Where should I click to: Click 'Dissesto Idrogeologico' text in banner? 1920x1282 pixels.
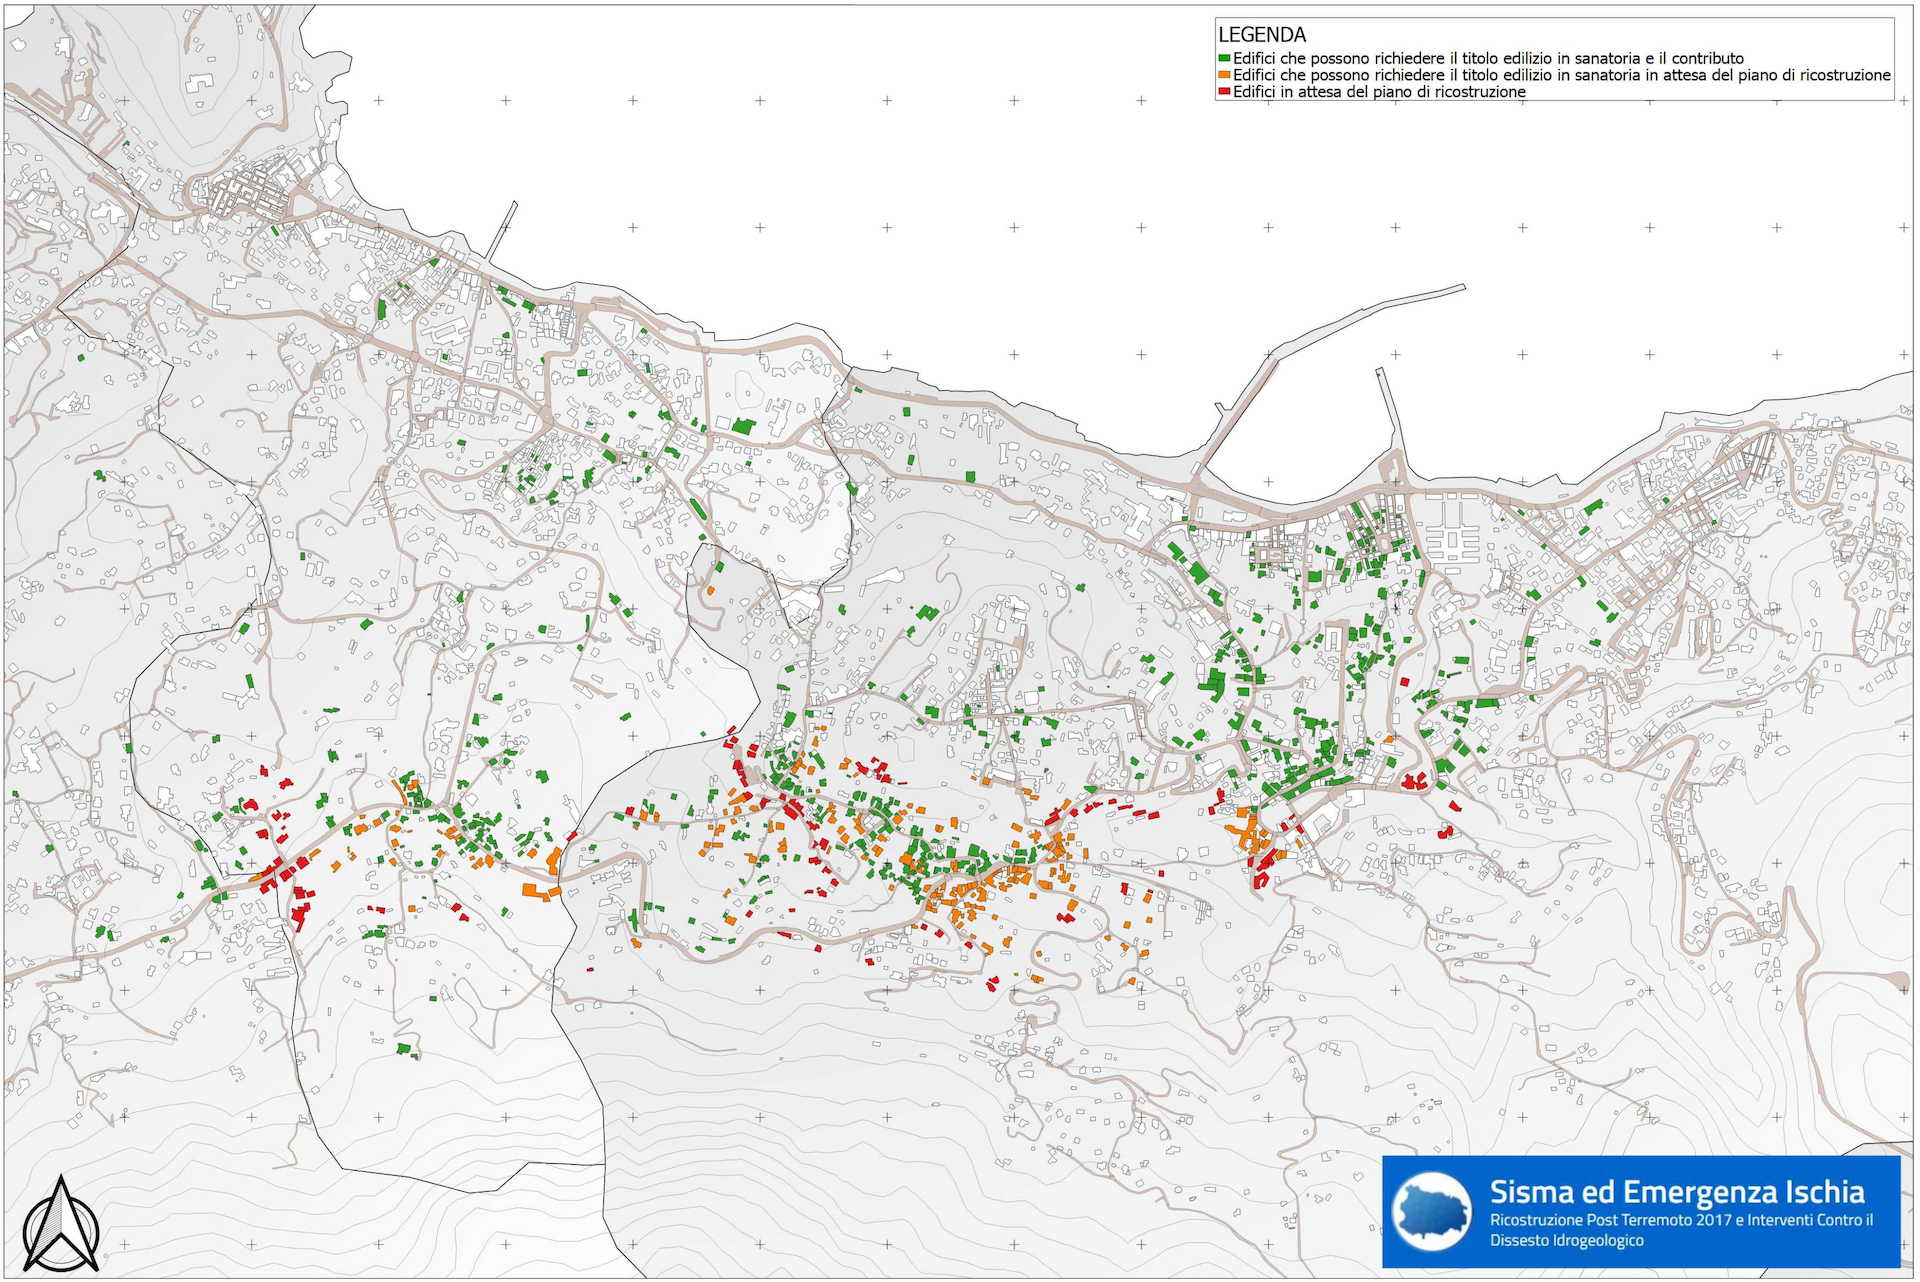point(1566,1241)
